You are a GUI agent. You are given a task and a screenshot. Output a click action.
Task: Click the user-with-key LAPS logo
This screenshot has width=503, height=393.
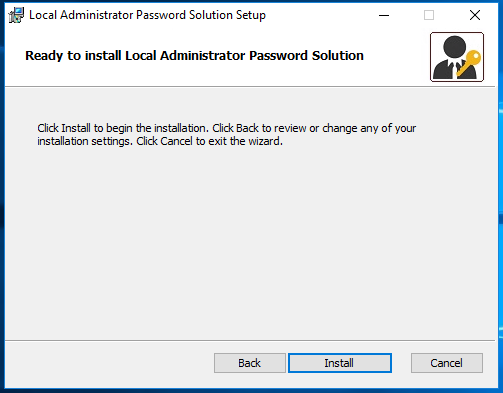coord(457,57)
